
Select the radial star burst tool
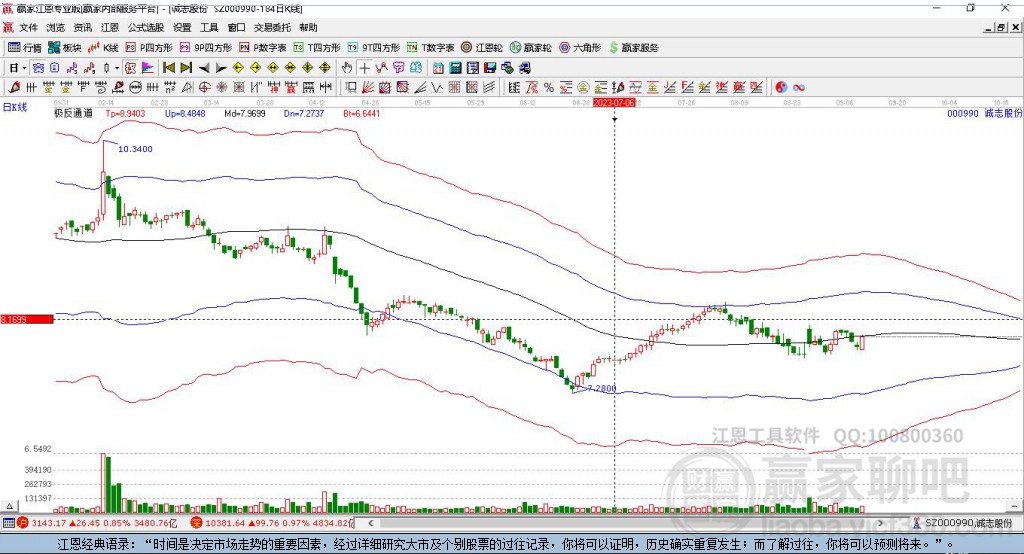click(x=221, y=87)
